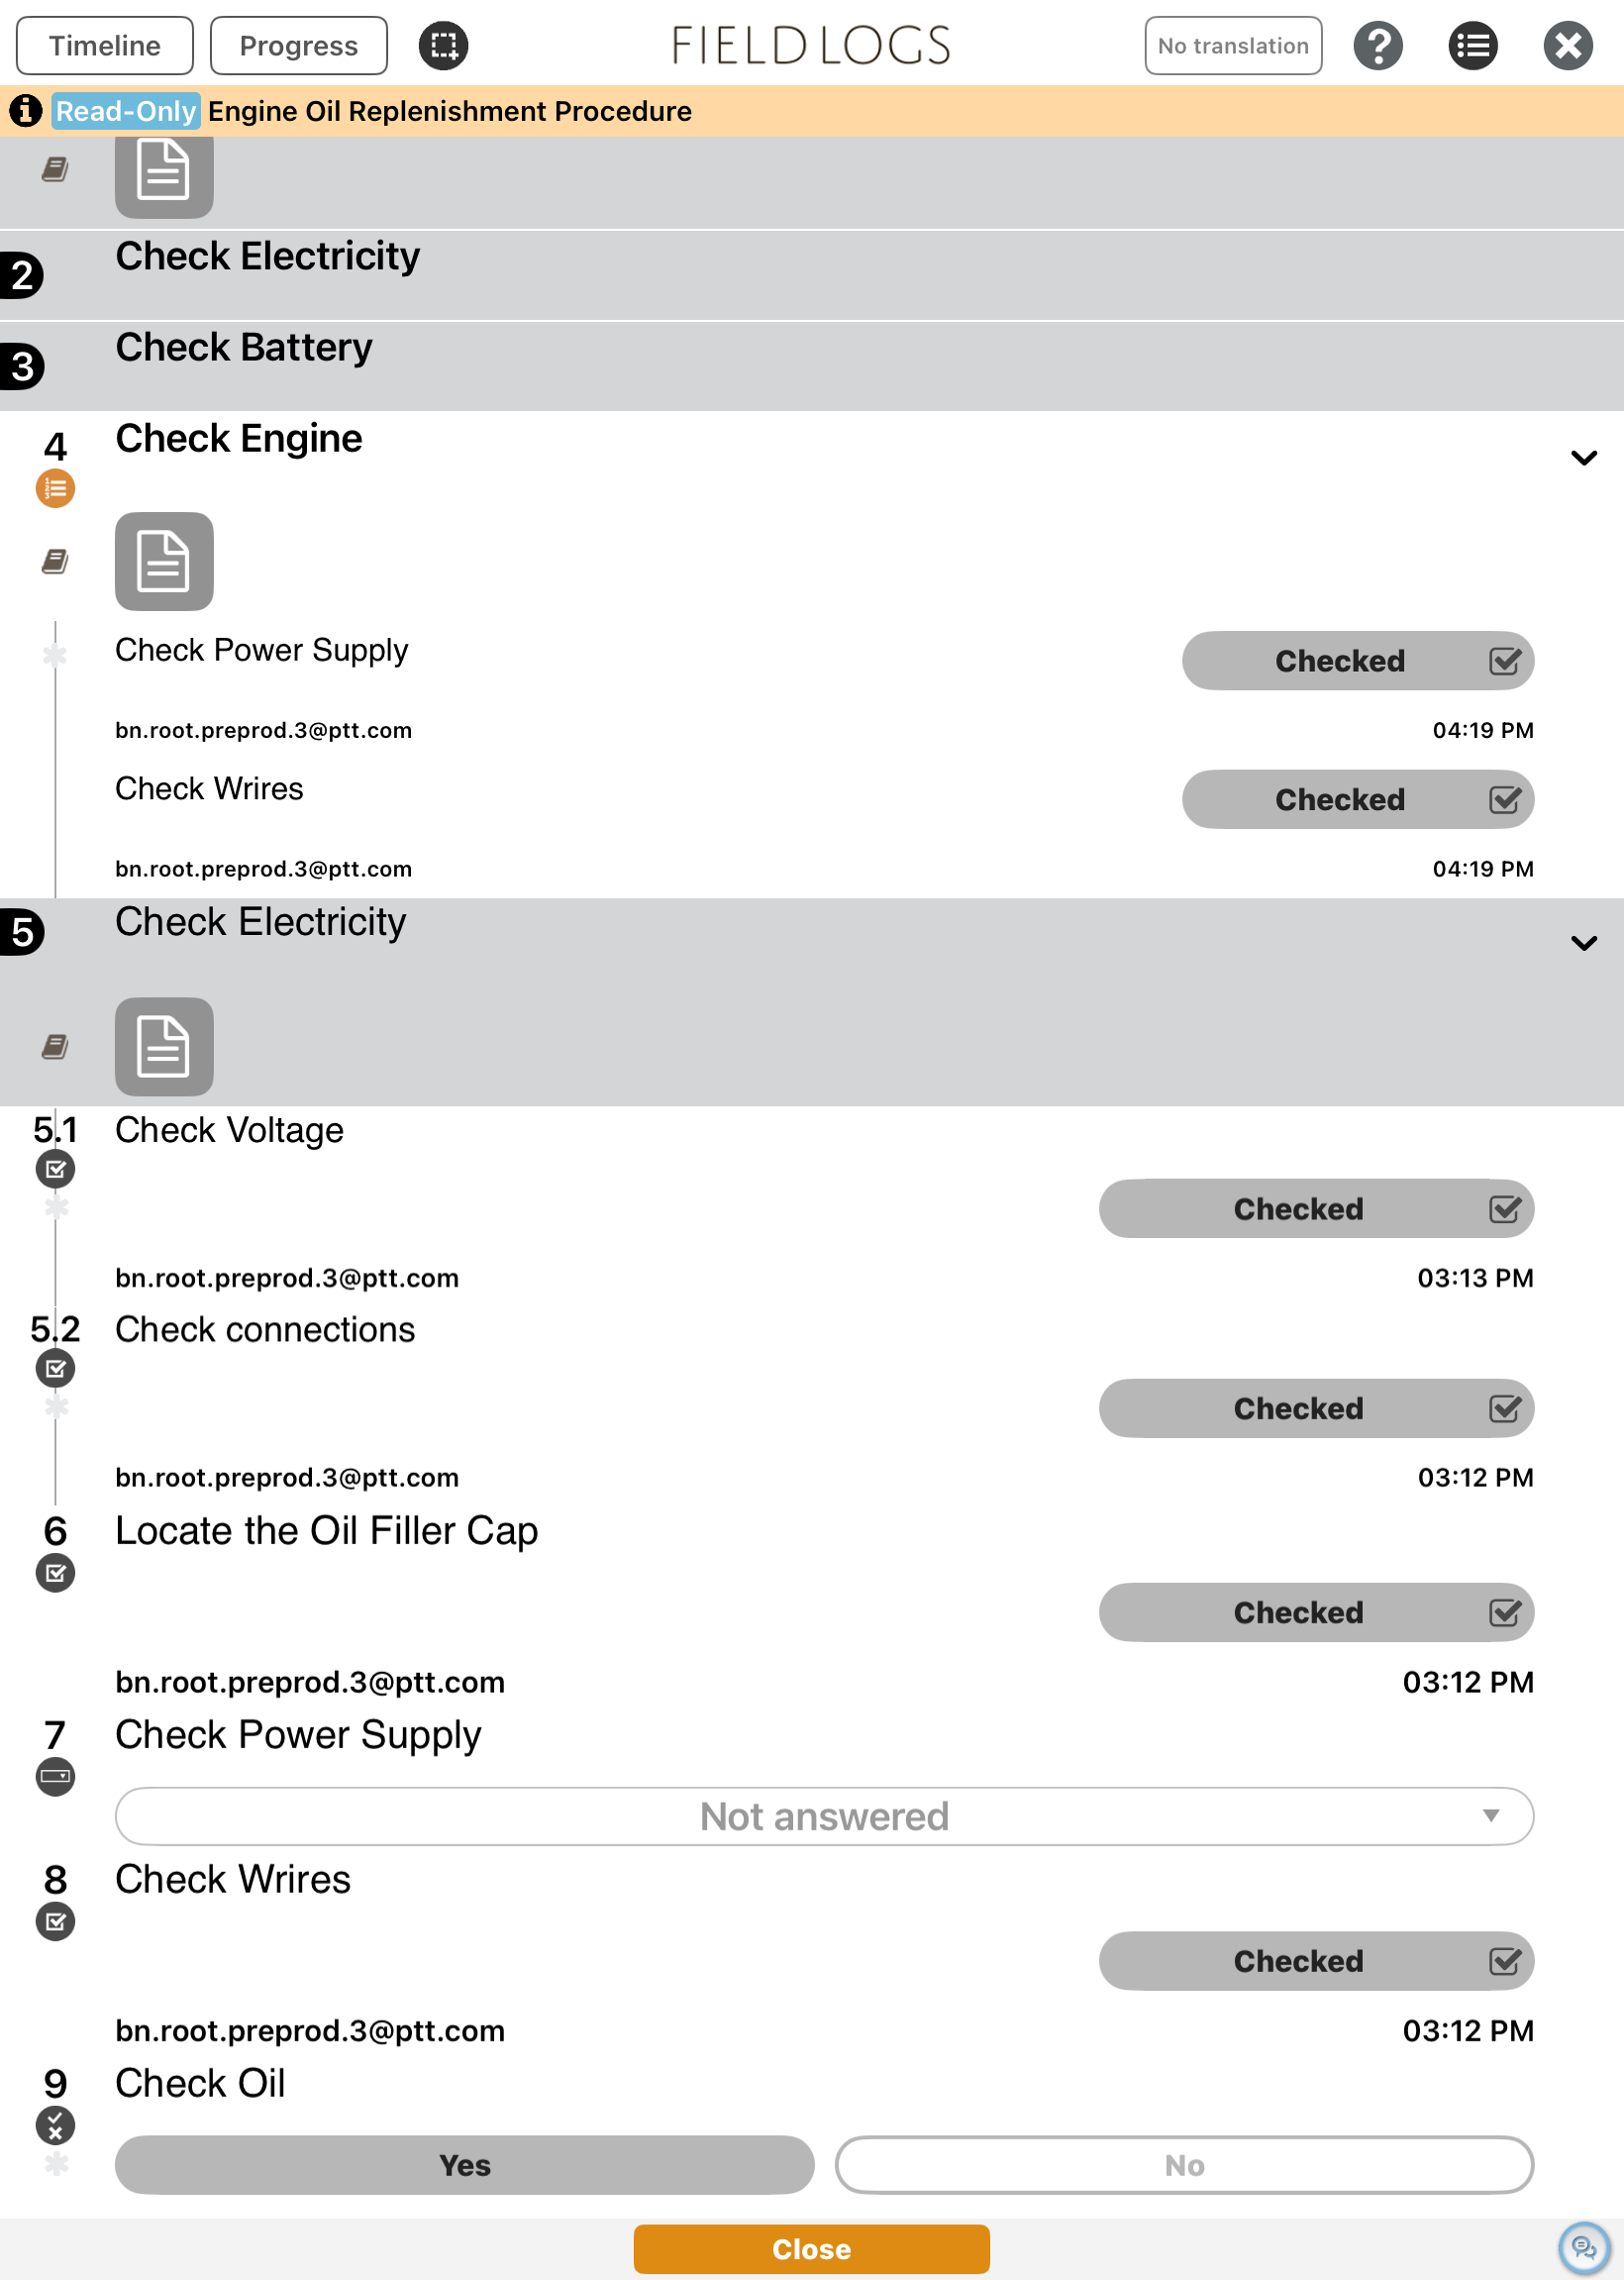Viewport: 1624px width, 2280px height.
Task: Open the document icon under Check Engine
Action: click(x=164, y=561)
